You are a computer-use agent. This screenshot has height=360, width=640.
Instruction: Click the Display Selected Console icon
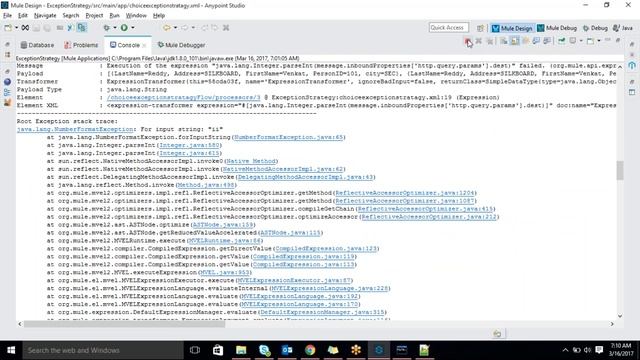click(573, 41)
